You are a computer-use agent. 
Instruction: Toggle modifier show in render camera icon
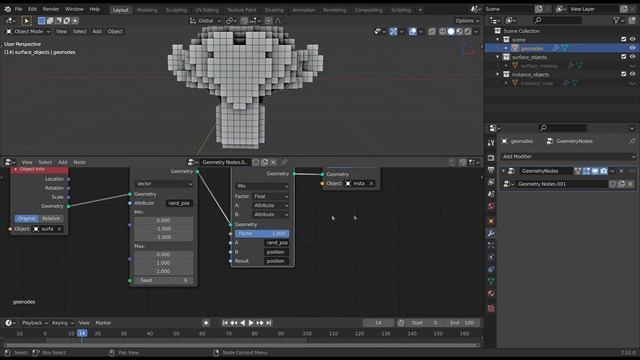(x=604, y=171)
